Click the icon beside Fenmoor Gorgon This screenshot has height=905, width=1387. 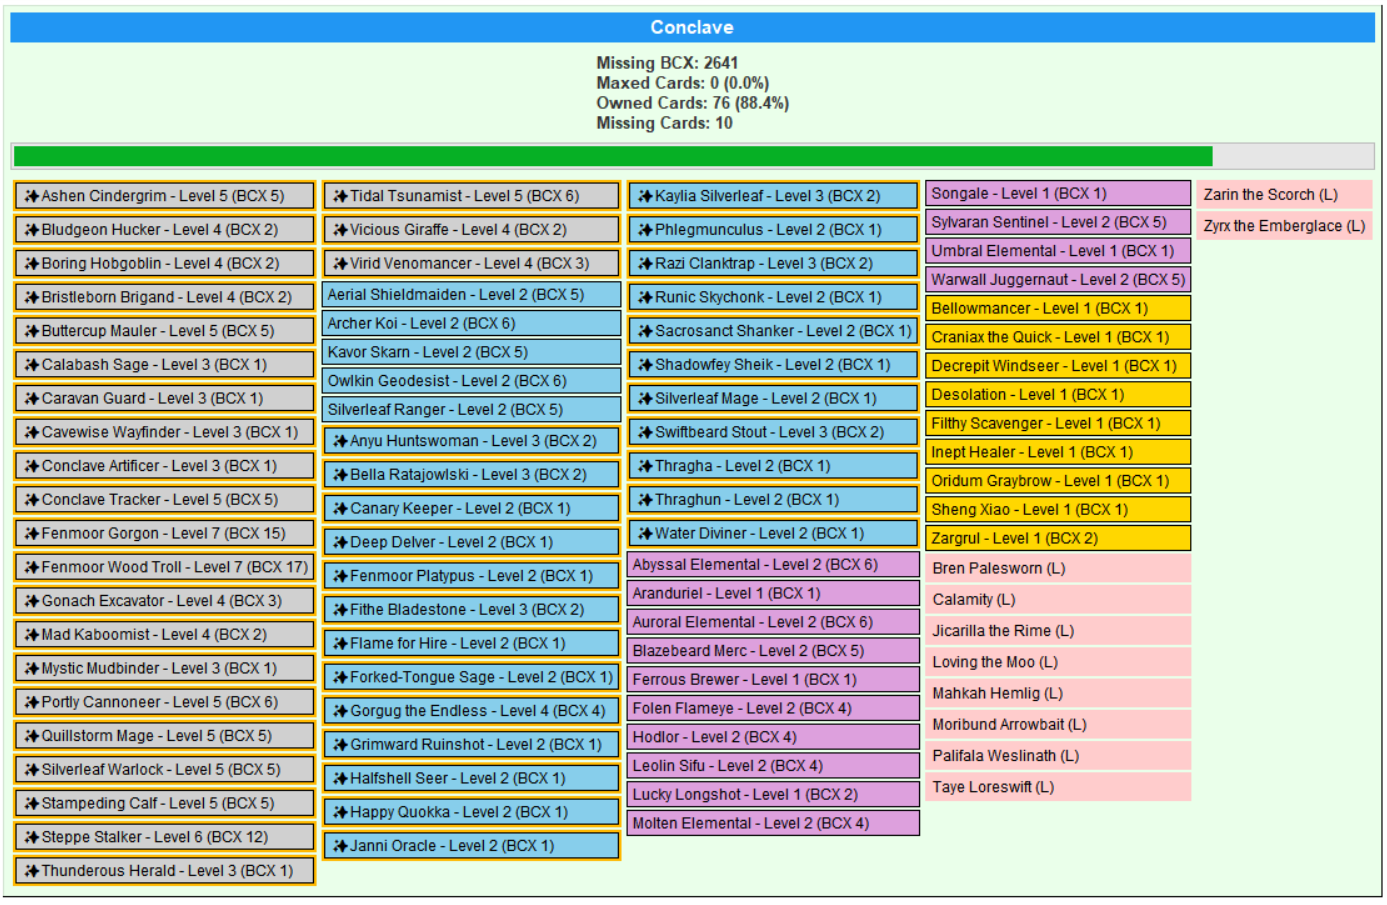(32, 534)
